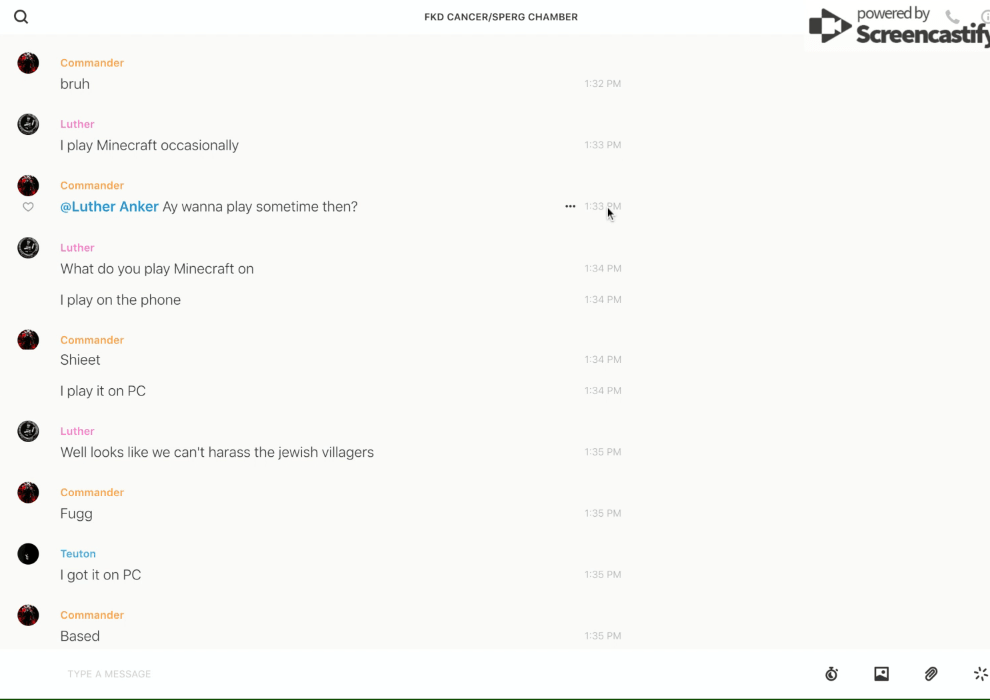Click Luther's avatar beside "I play Minecraft occasionally"
This screenshot has width=990, height=700.
click(28, 125)
